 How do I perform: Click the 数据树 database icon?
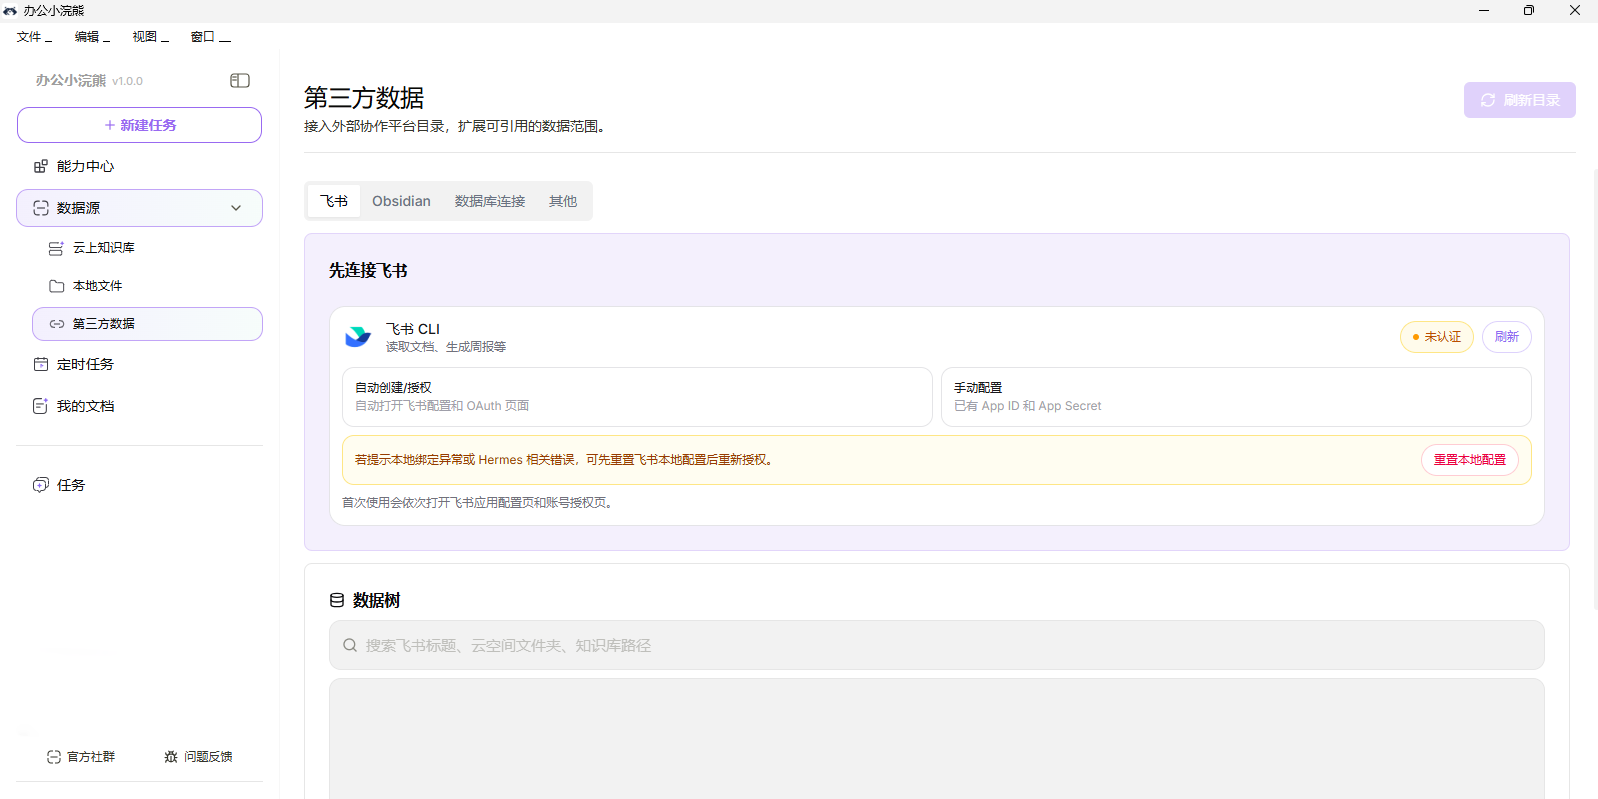[337, 601]
